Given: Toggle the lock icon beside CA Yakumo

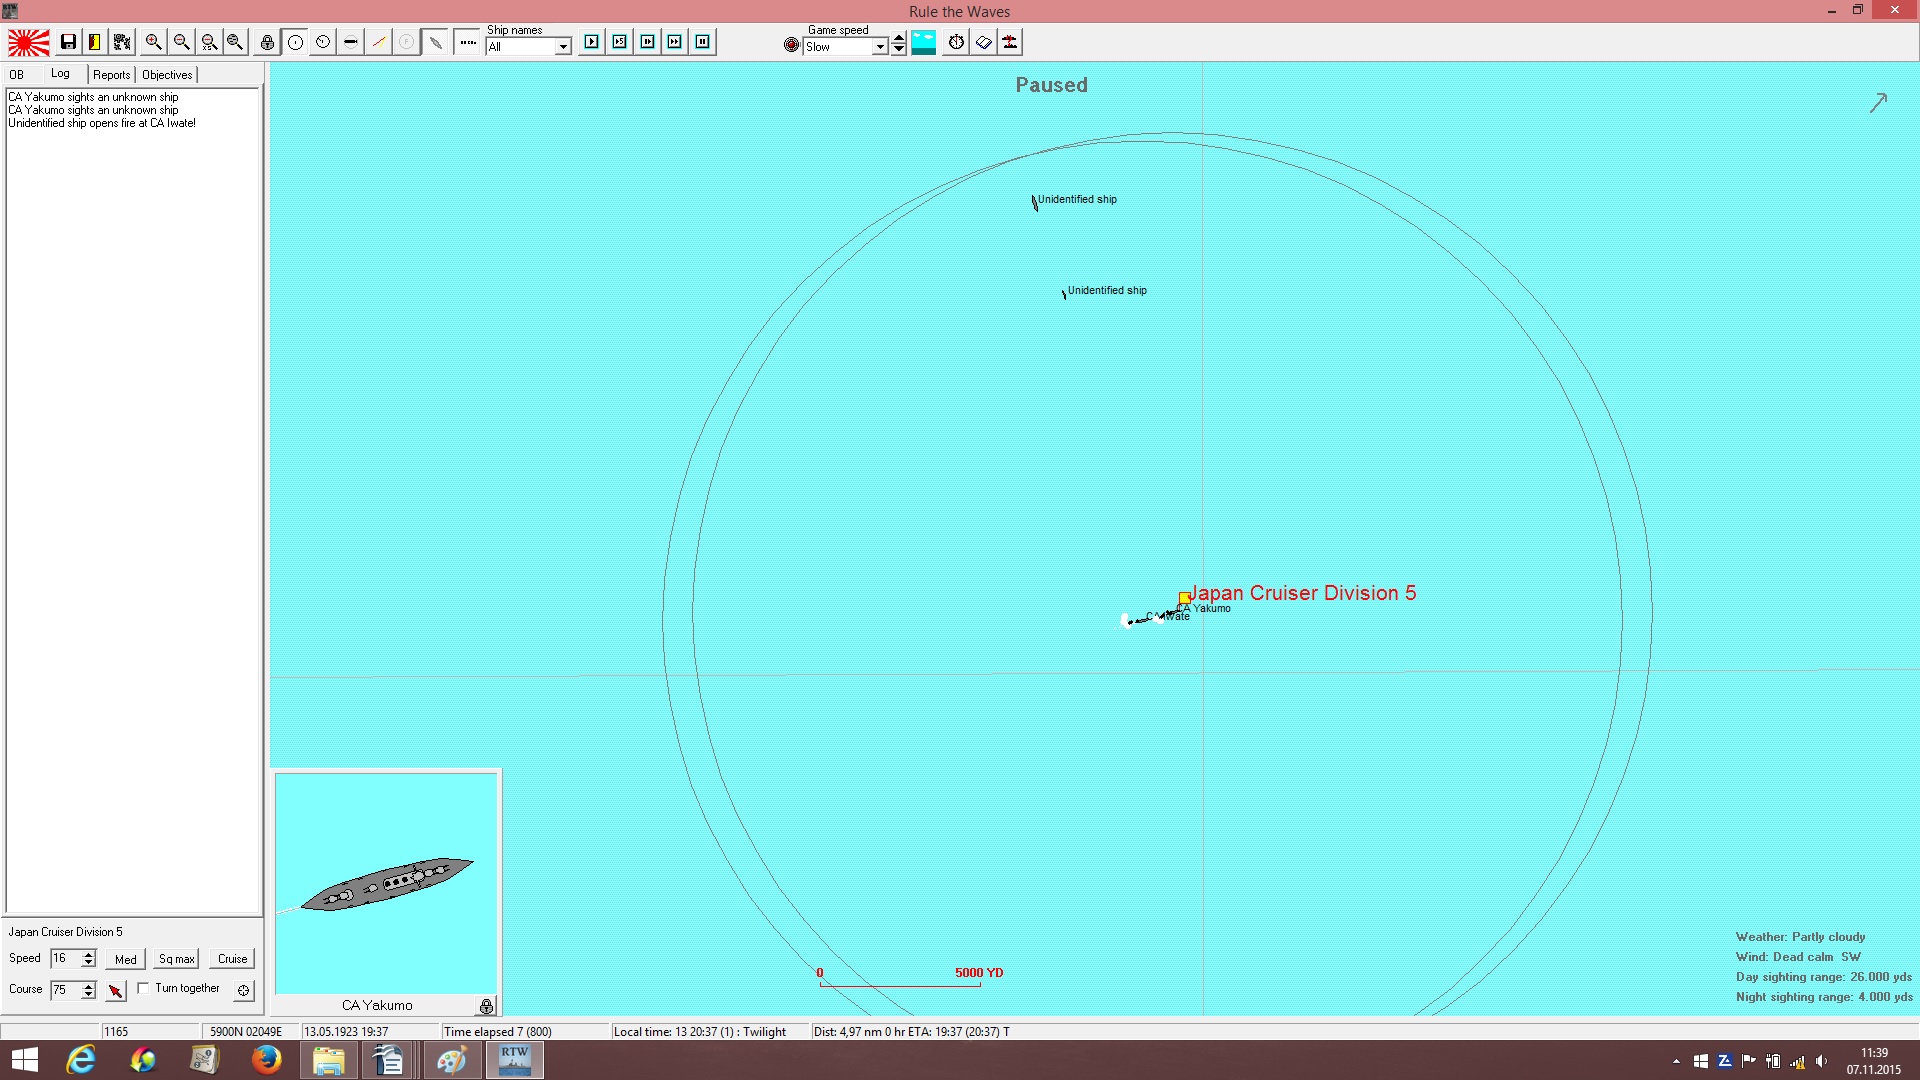Looking at the screenshot, I should (486, 1006).
